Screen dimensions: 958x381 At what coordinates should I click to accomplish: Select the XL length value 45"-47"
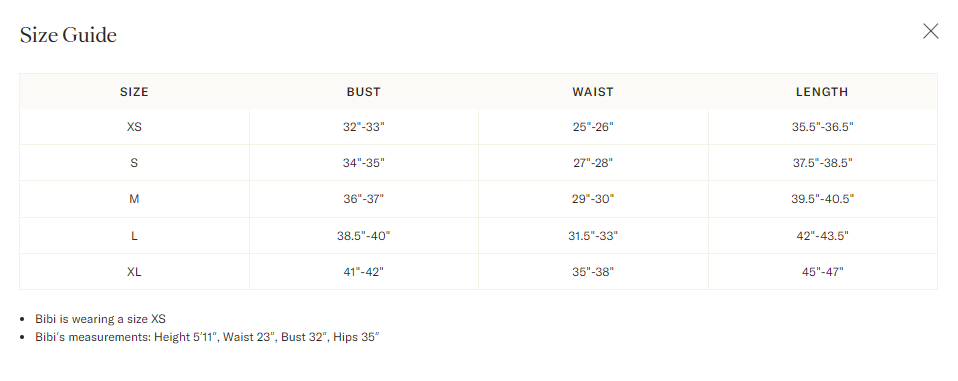(822, 272)
